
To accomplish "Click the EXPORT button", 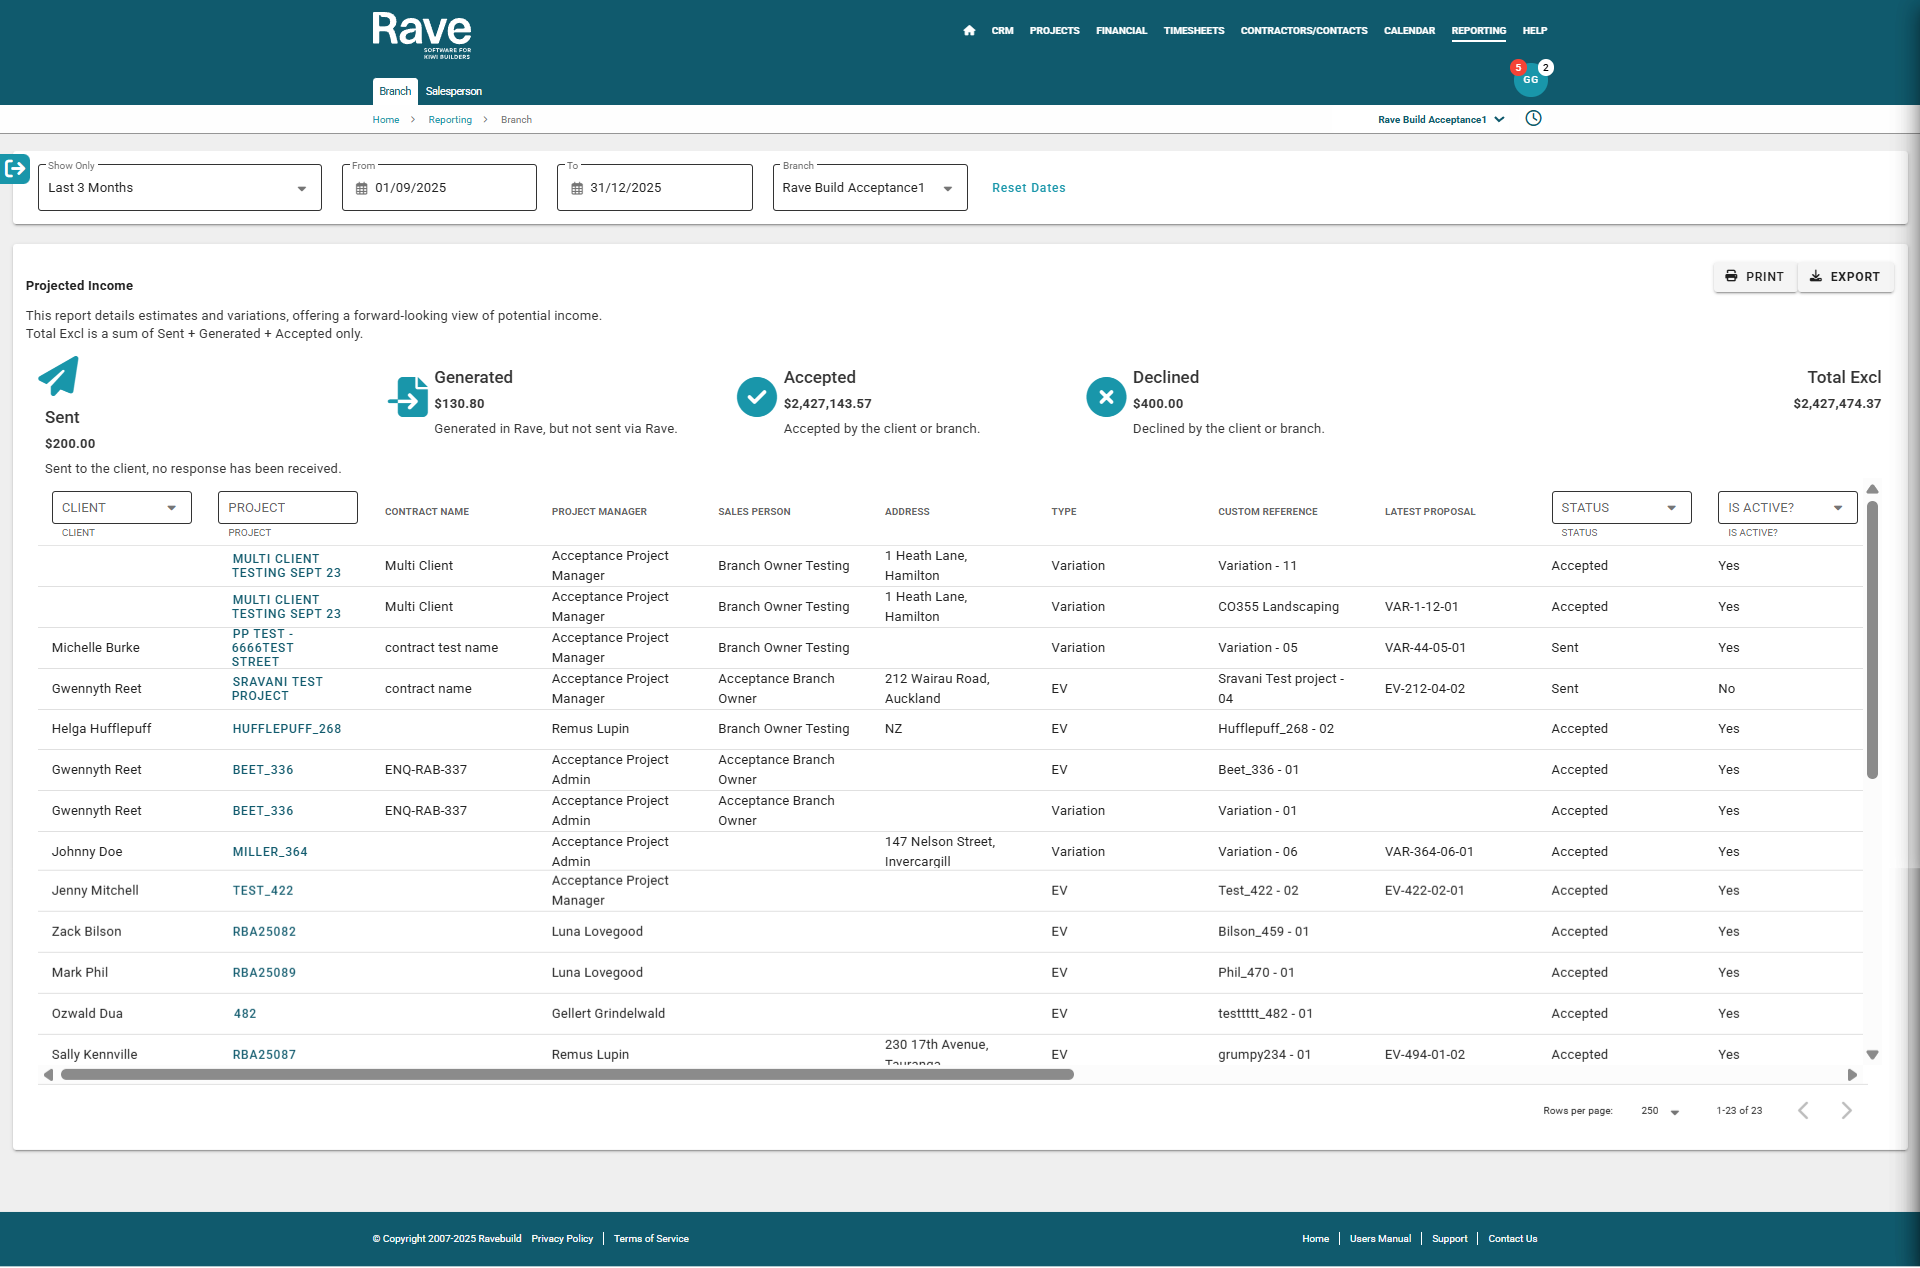I will (1845, 277).
